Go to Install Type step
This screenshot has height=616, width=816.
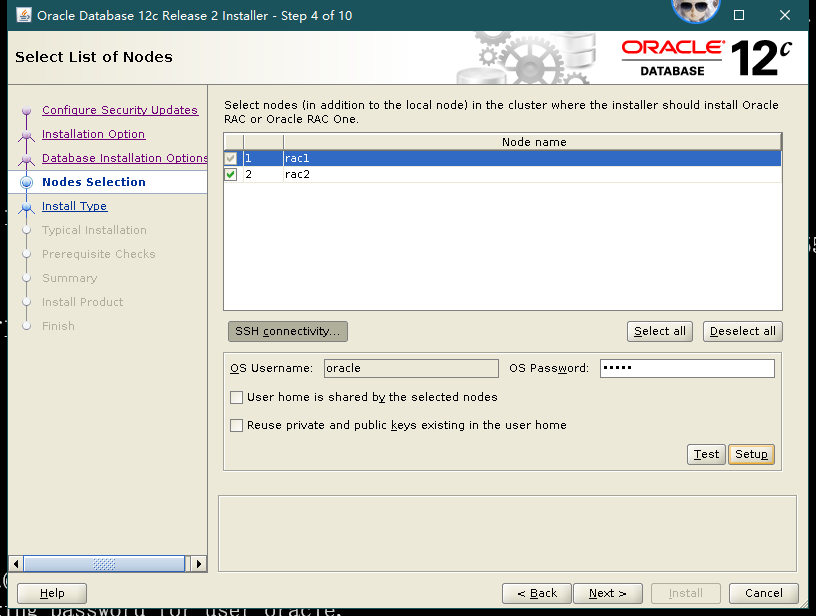(x=74, y=206)
